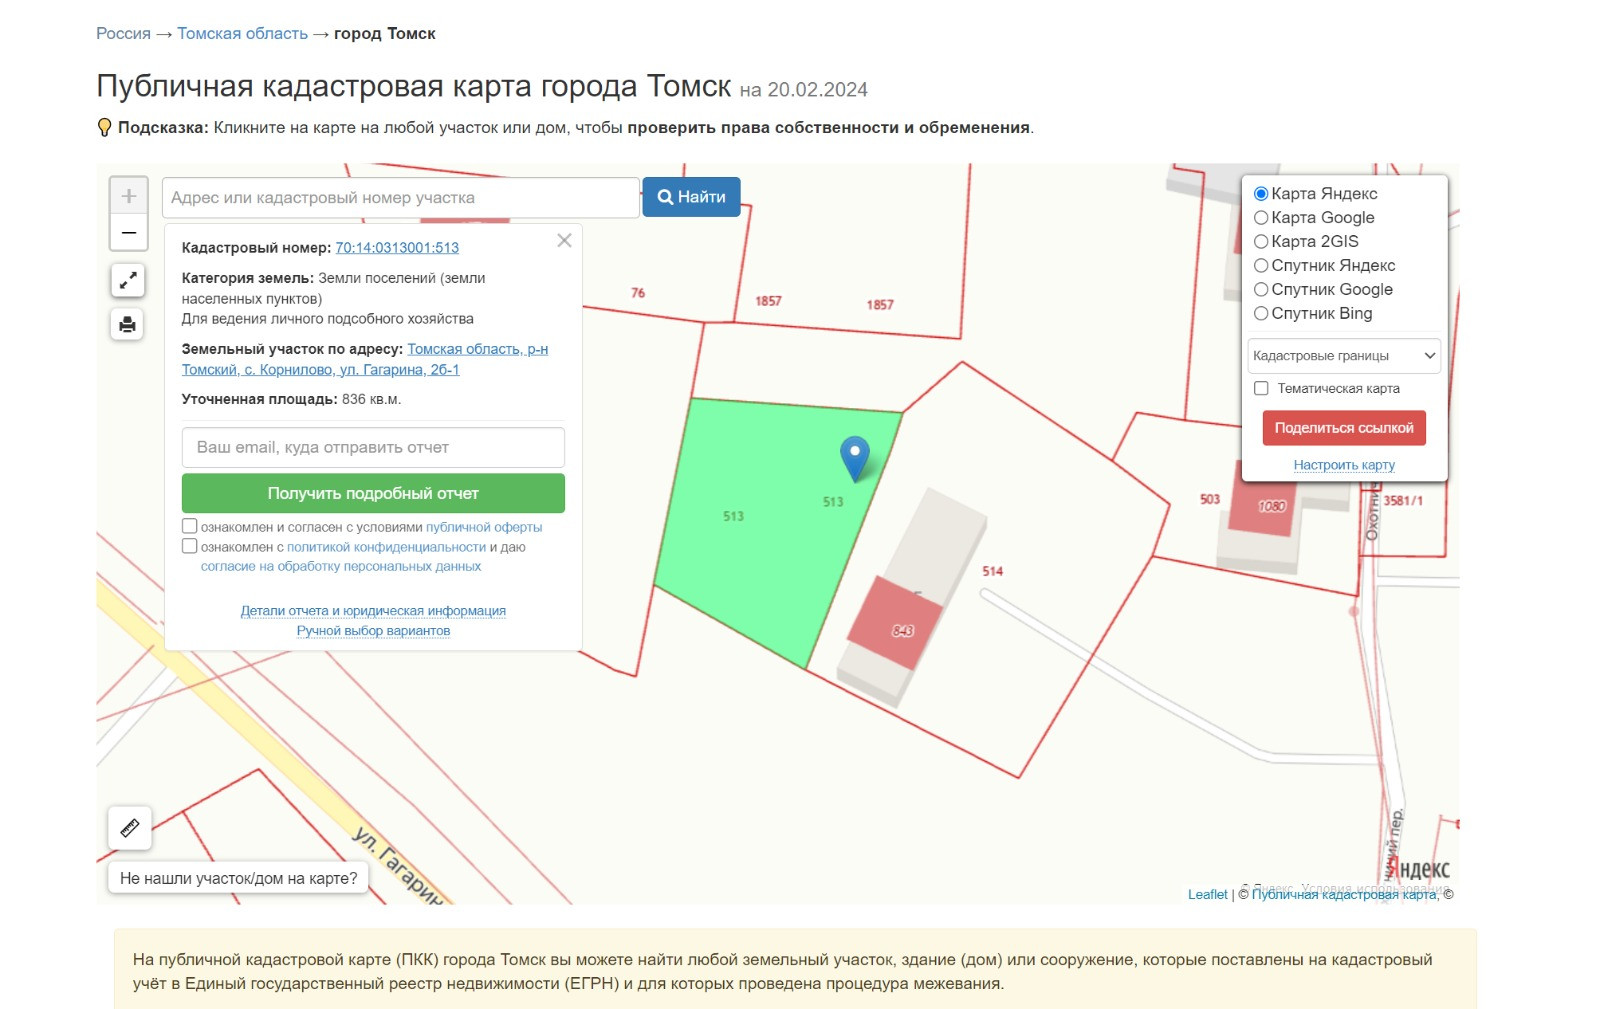Image resolution: width=1600 pixels, height=1009 pixels.
Task: Click the blue map marker pin
Action: pyautogui.click(x=854, y=457)
